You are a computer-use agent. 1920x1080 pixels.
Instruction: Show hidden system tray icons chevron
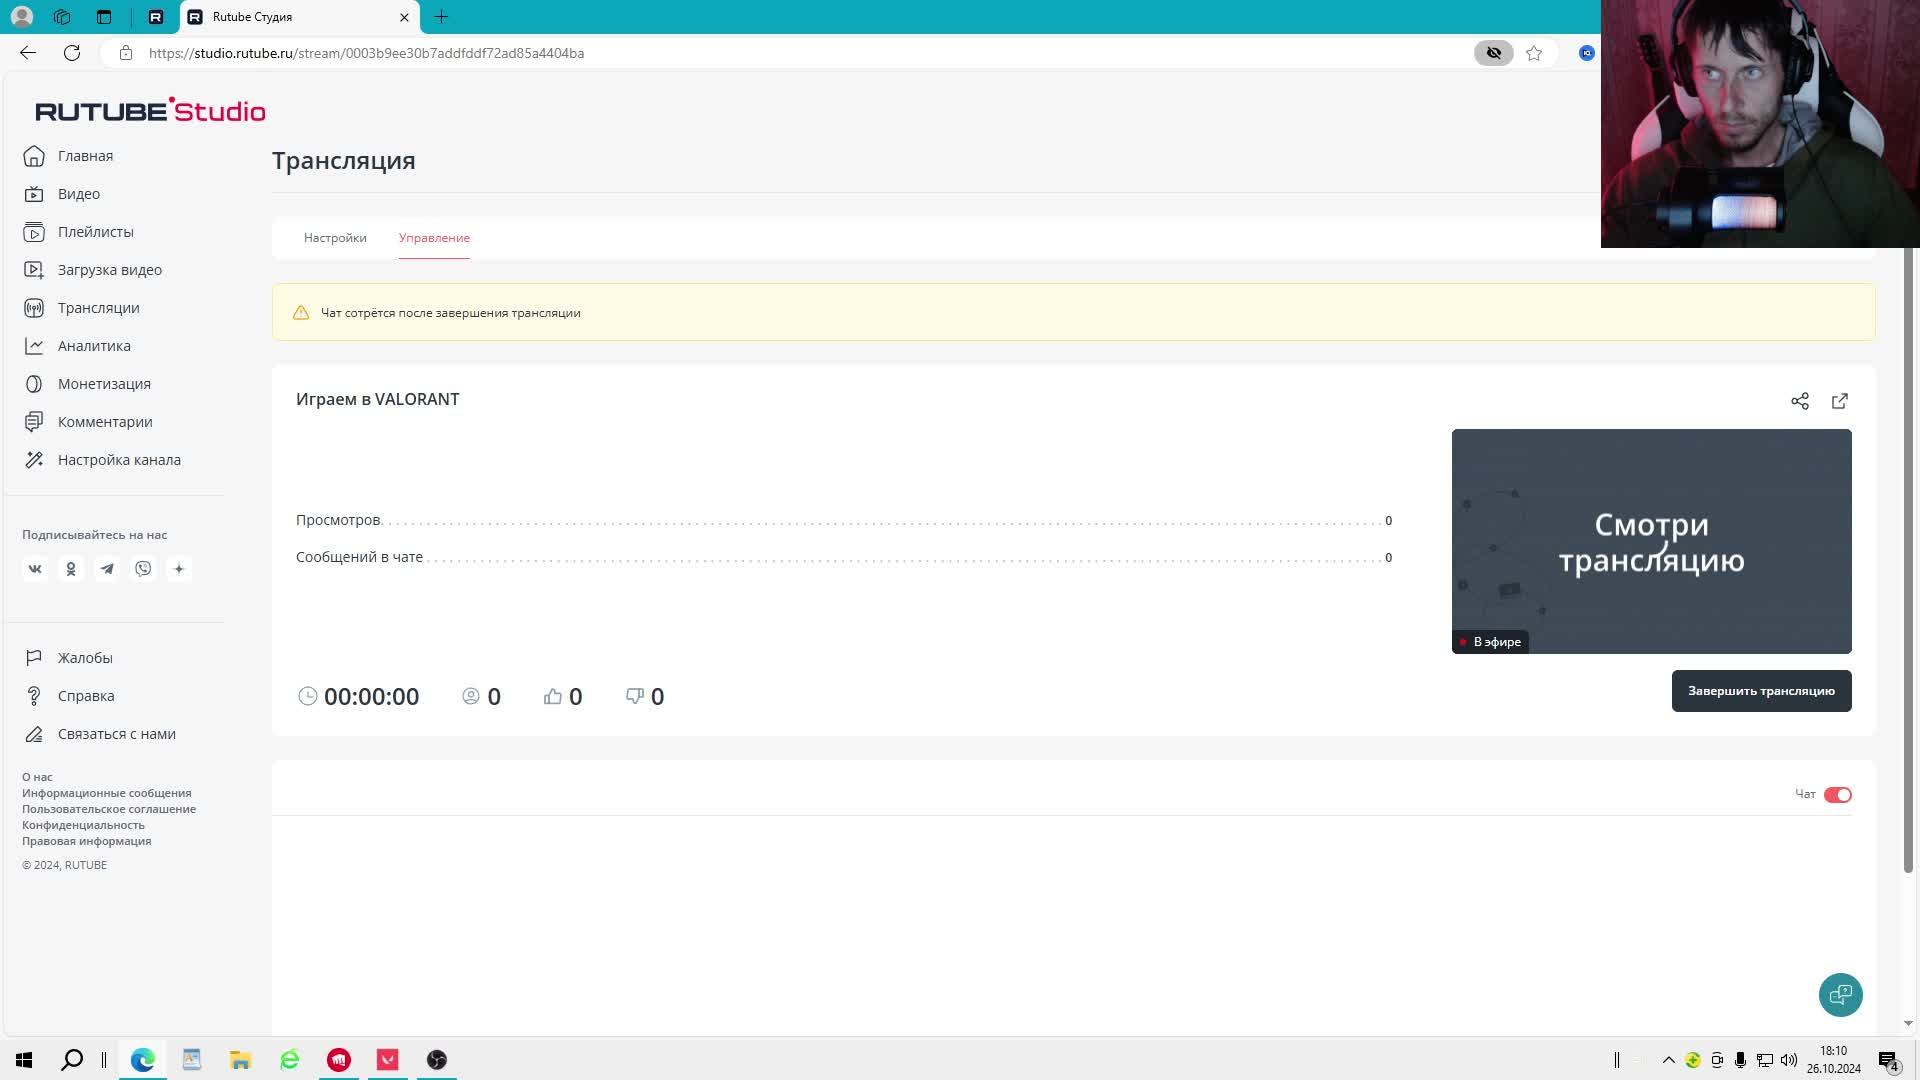click(1668, 1060)
